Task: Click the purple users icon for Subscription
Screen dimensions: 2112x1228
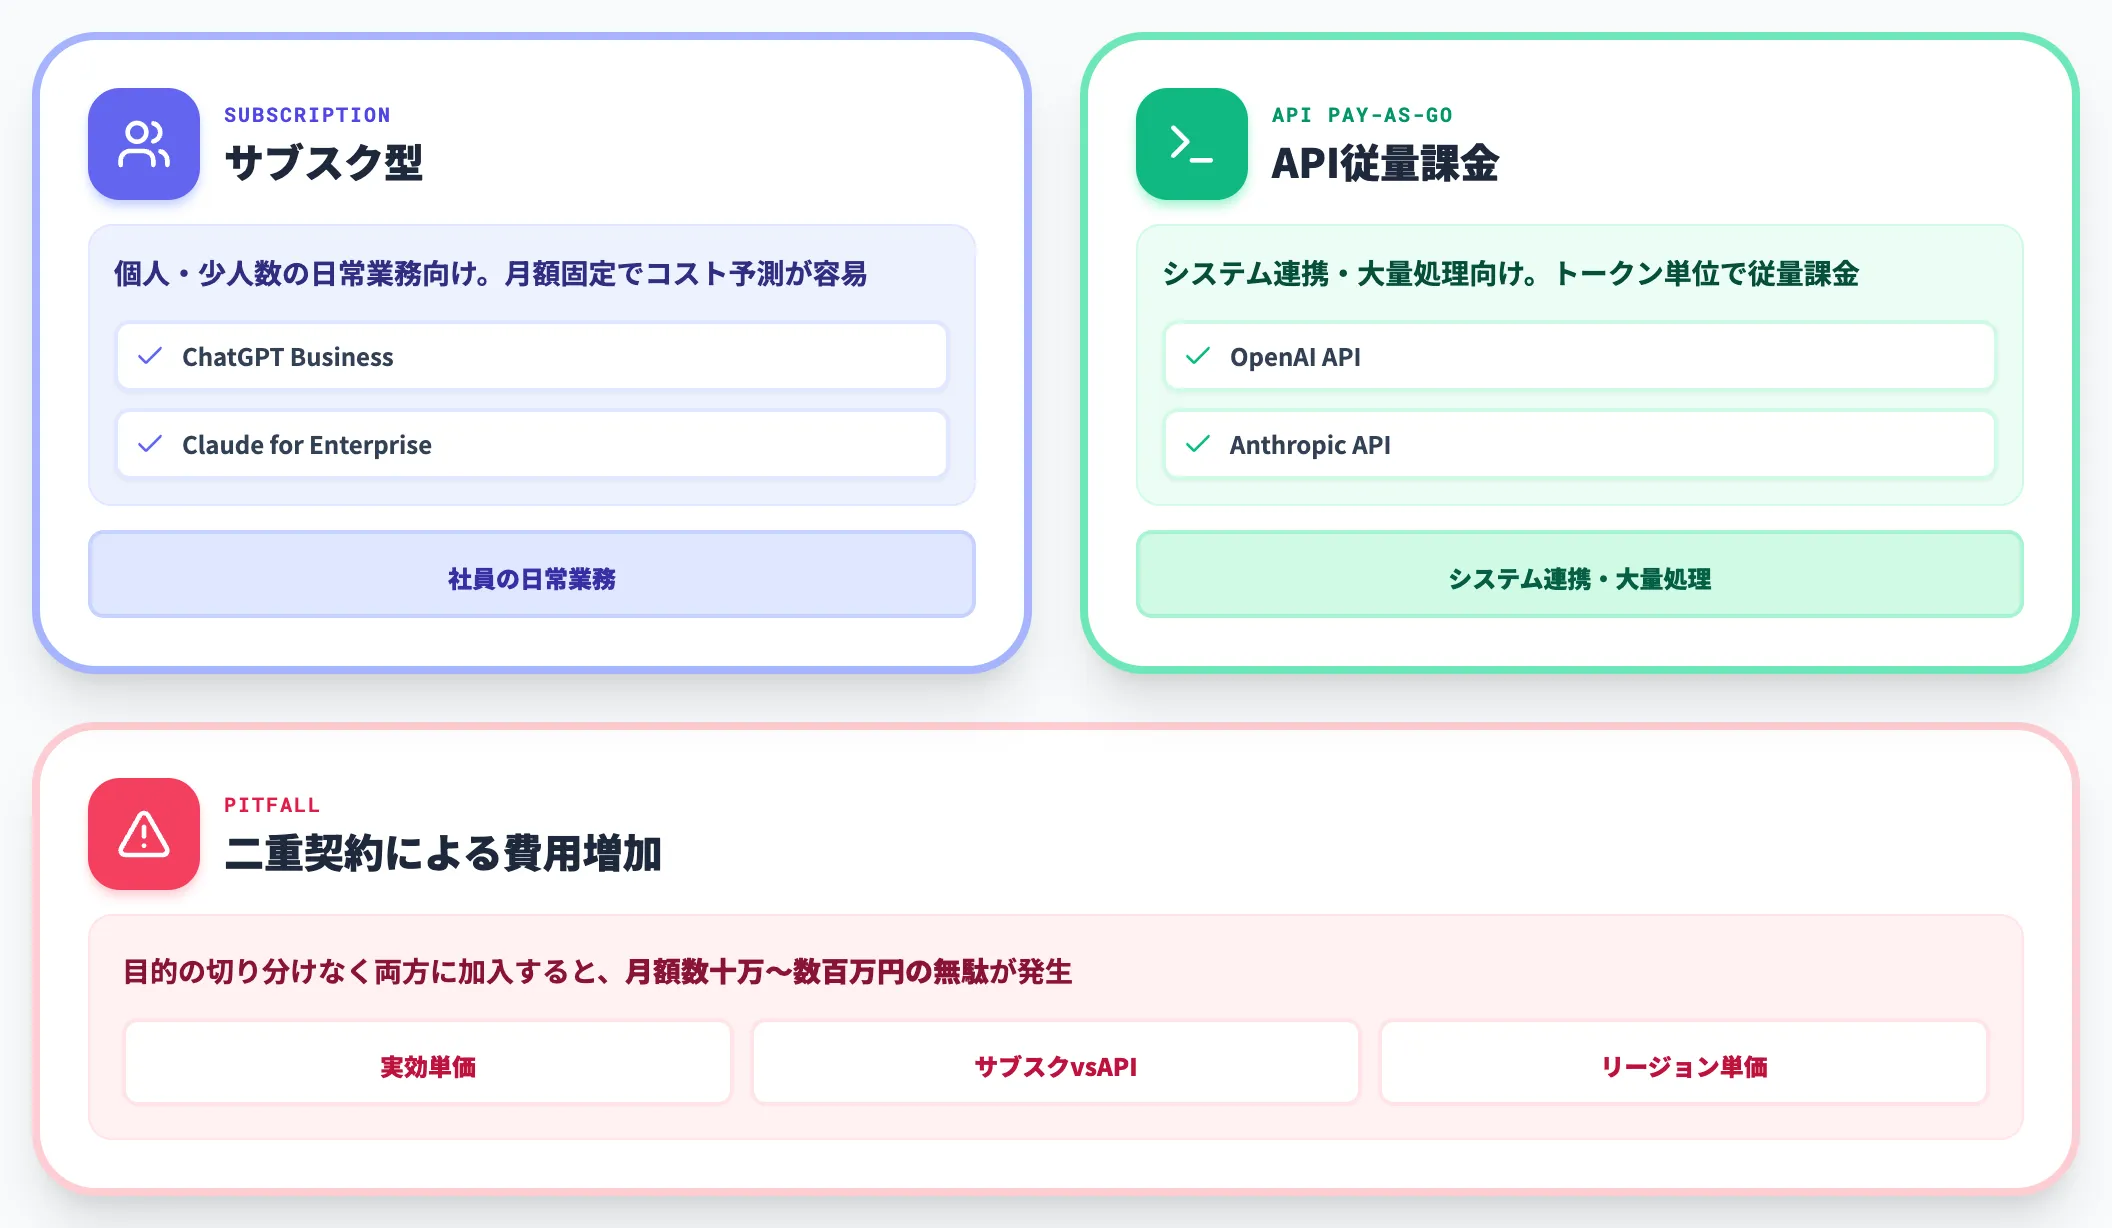Action: click(144, 144)
